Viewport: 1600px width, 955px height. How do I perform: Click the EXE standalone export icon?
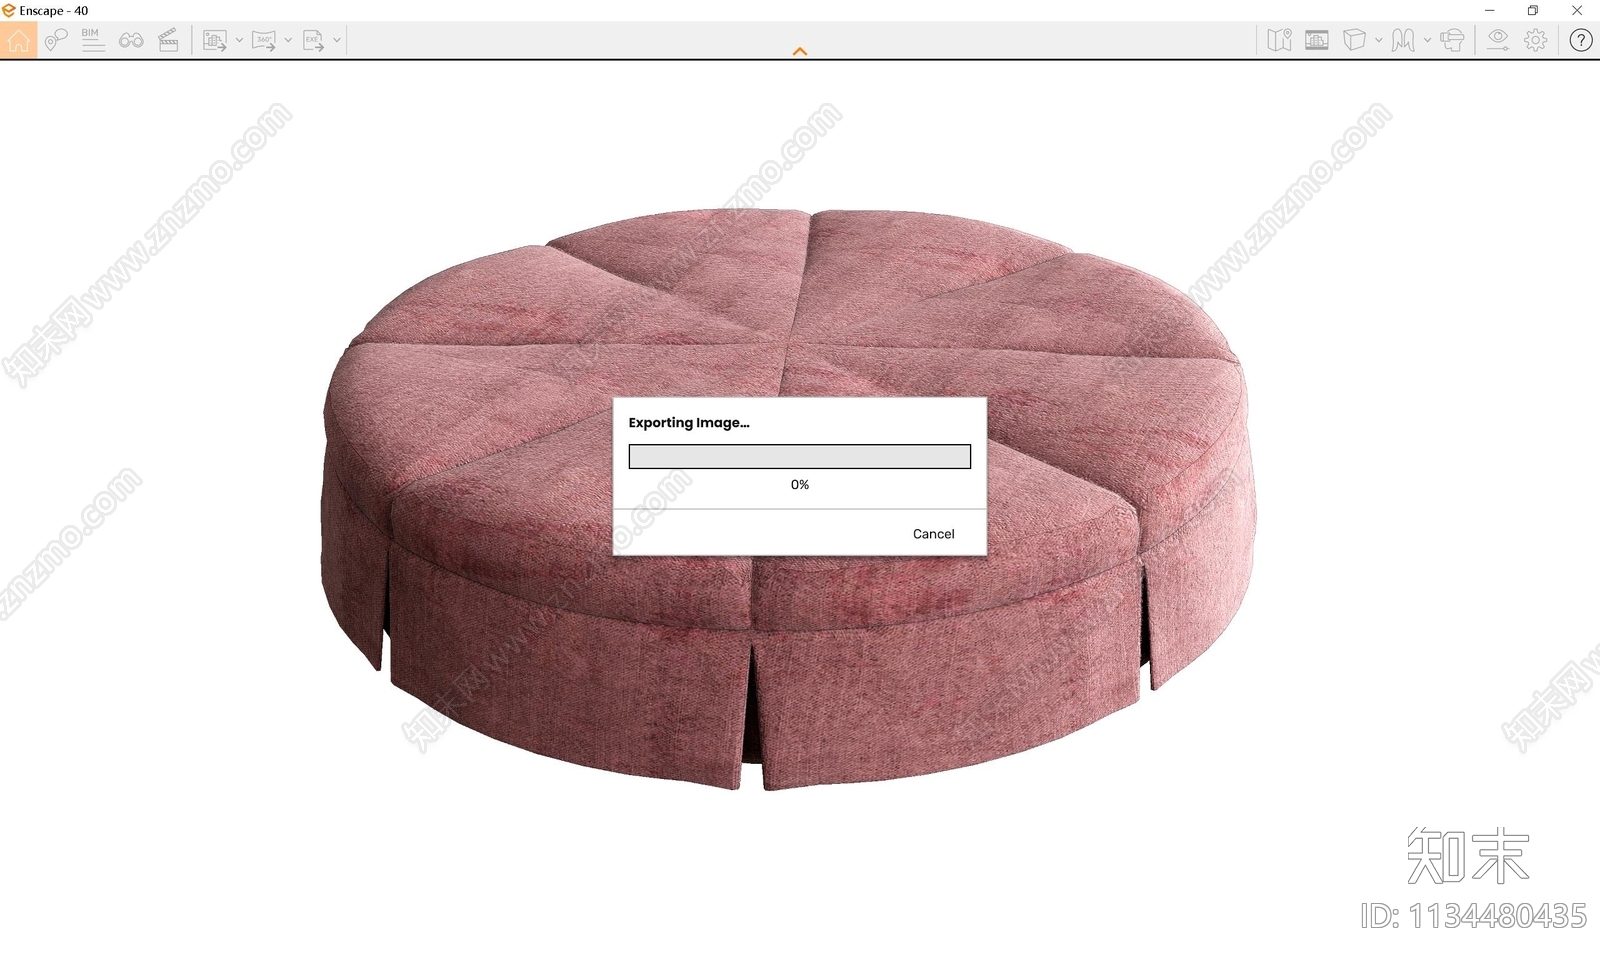313,40
